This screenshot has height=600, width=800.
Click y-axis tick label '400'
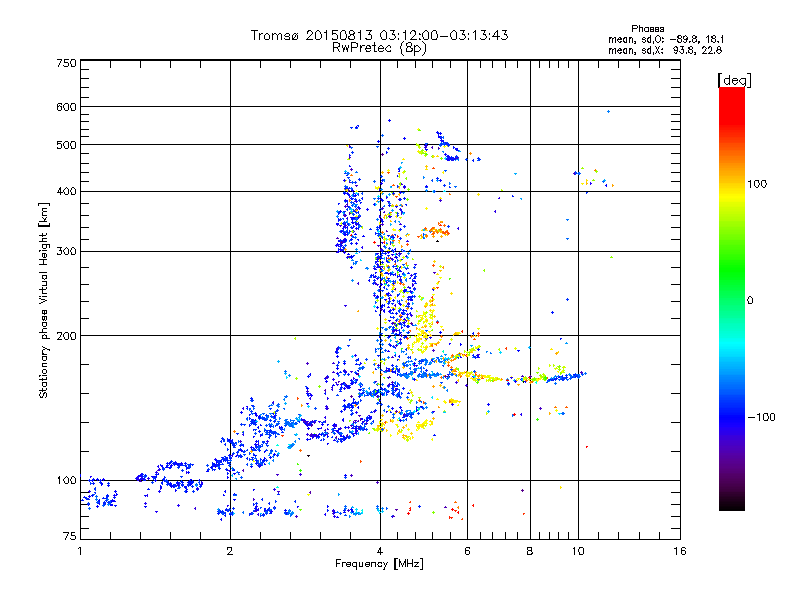tap(67, 191)
